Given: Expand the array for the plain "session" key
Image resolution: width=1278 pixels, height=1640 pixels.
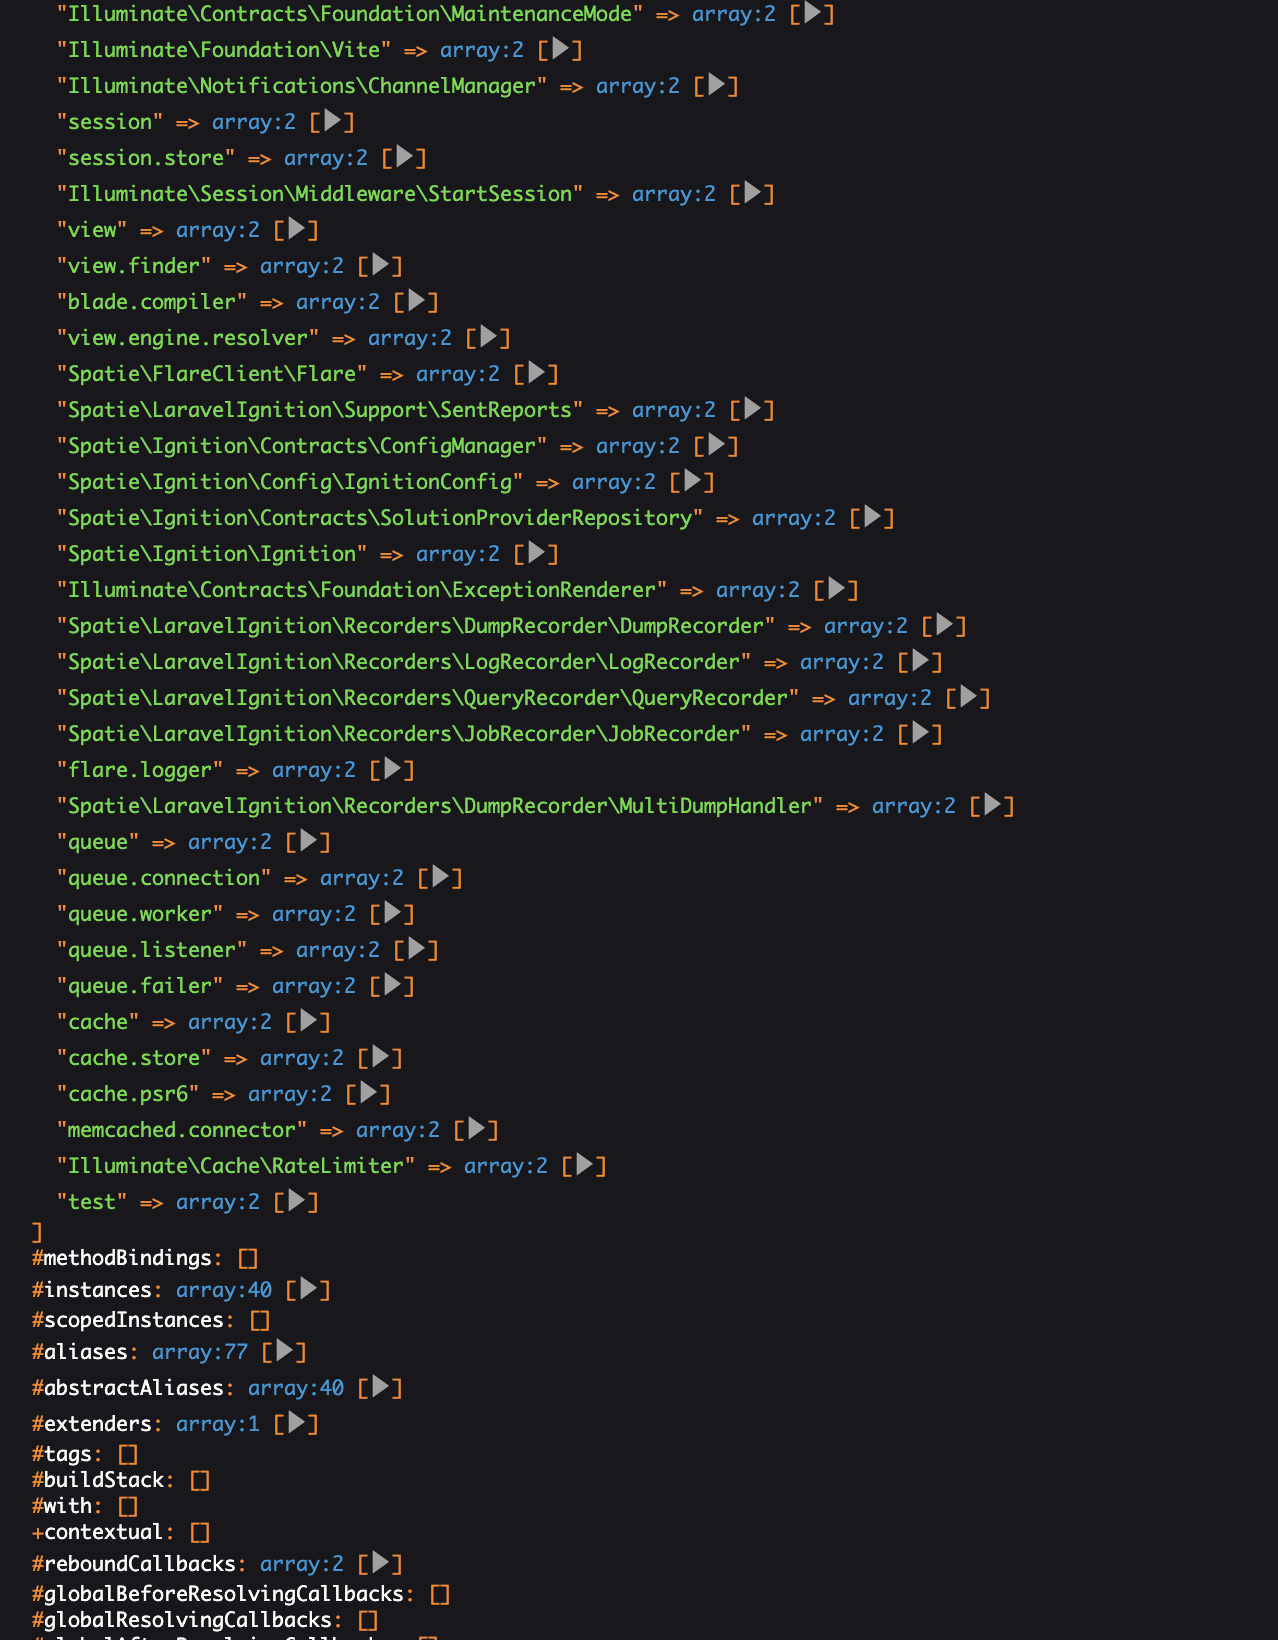Looking at the screenshot, I should point(333,122).
